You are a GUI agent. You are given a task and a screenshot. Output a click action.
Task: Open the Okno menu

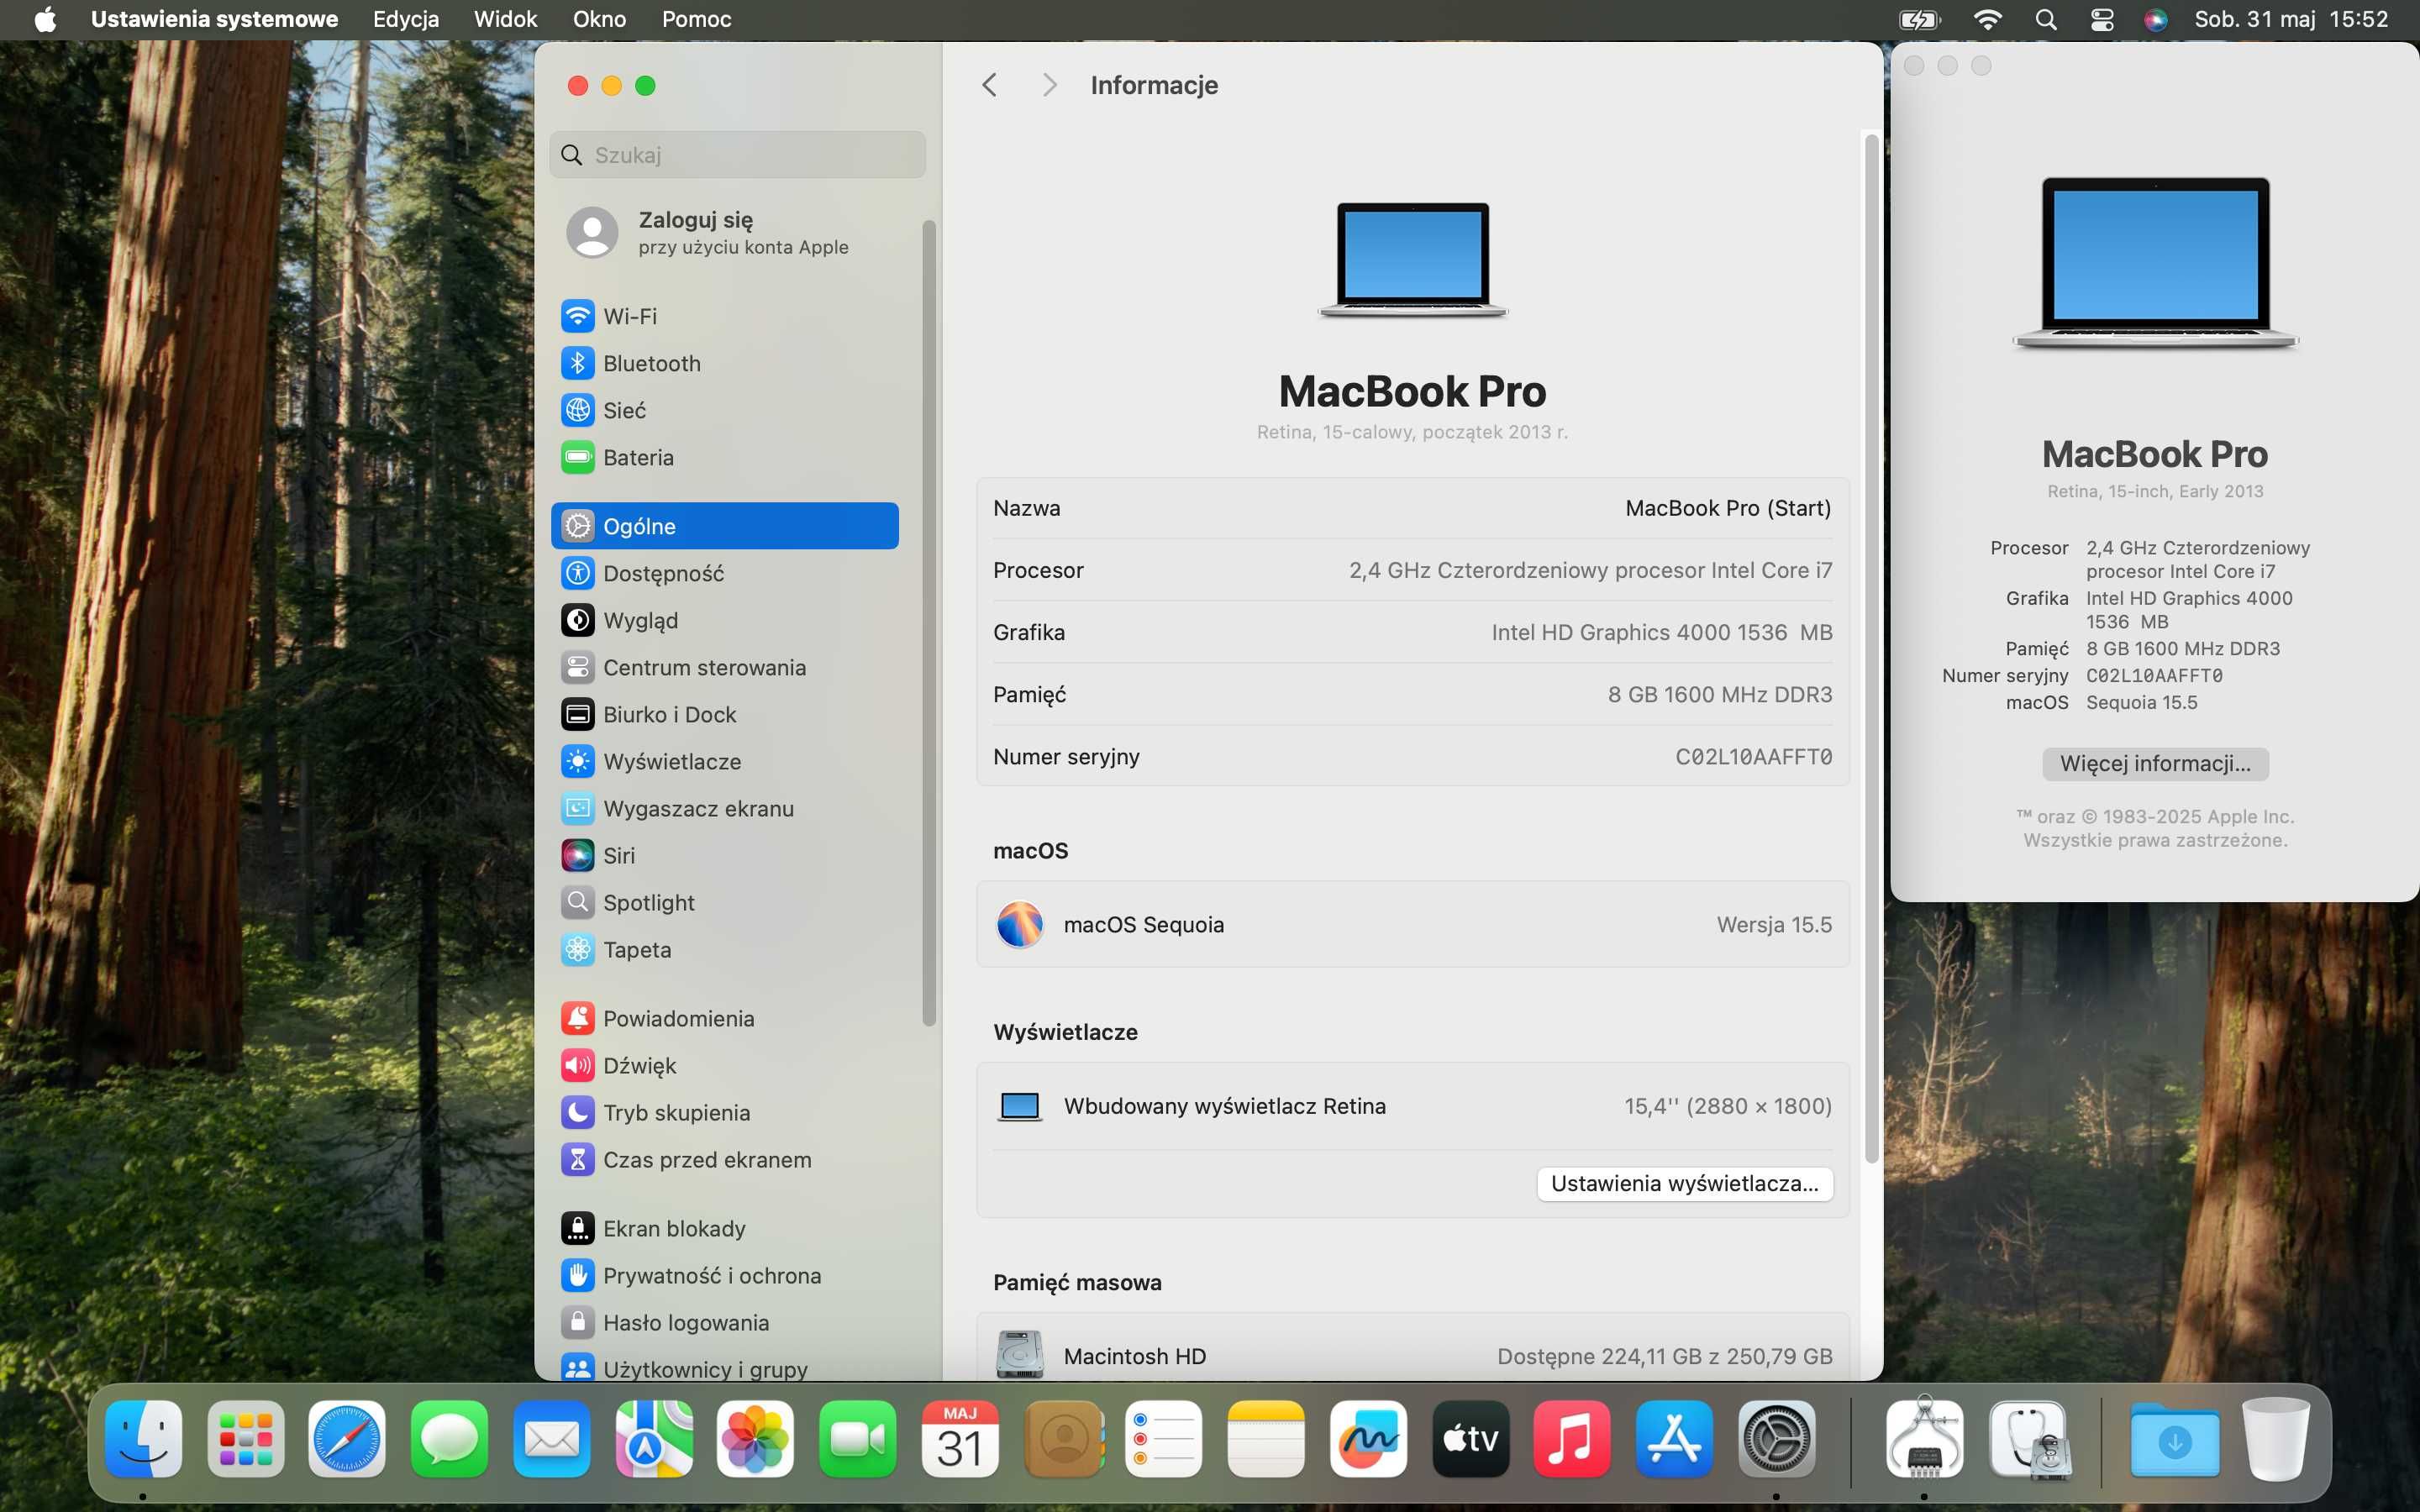click(x=599, y=19)
